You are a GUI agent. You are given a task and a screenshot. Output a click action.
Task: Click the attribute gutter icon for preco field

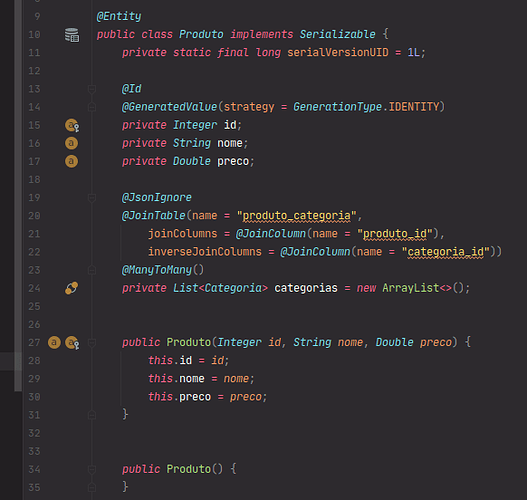[x=71, y=161]
